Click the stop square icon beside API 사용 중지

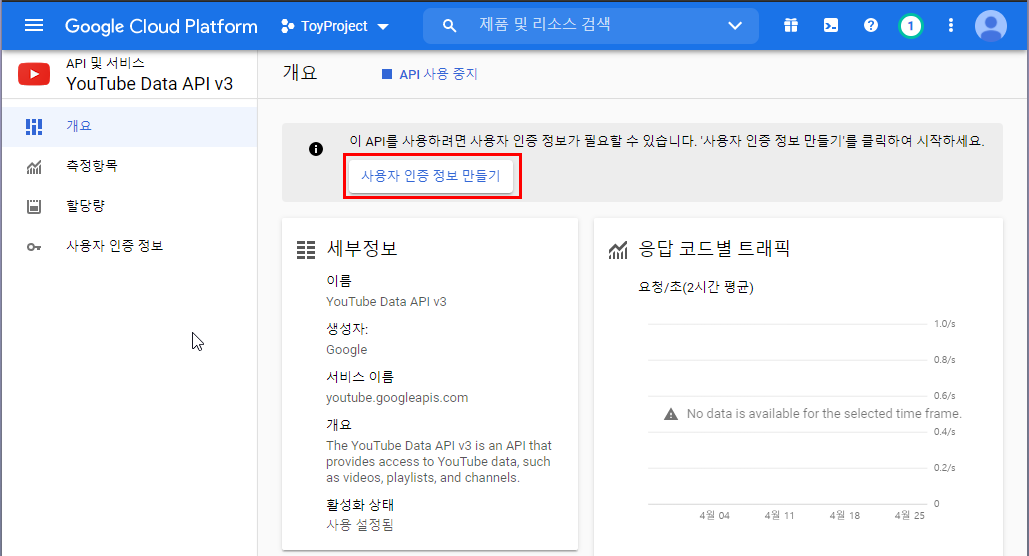(x=387, y=74)
